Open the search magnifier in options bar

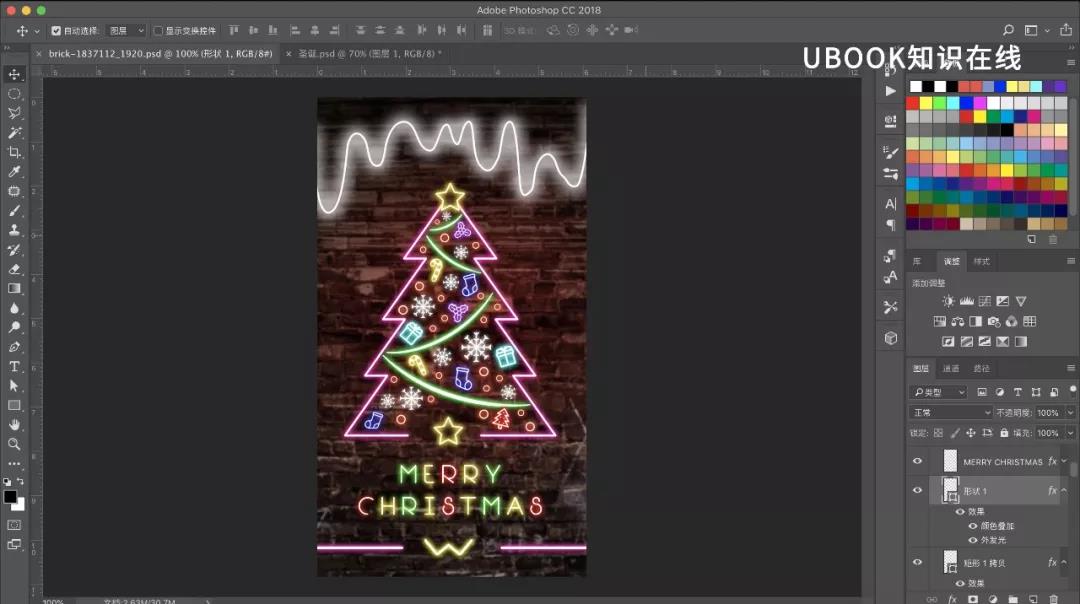pos(1008,30)
